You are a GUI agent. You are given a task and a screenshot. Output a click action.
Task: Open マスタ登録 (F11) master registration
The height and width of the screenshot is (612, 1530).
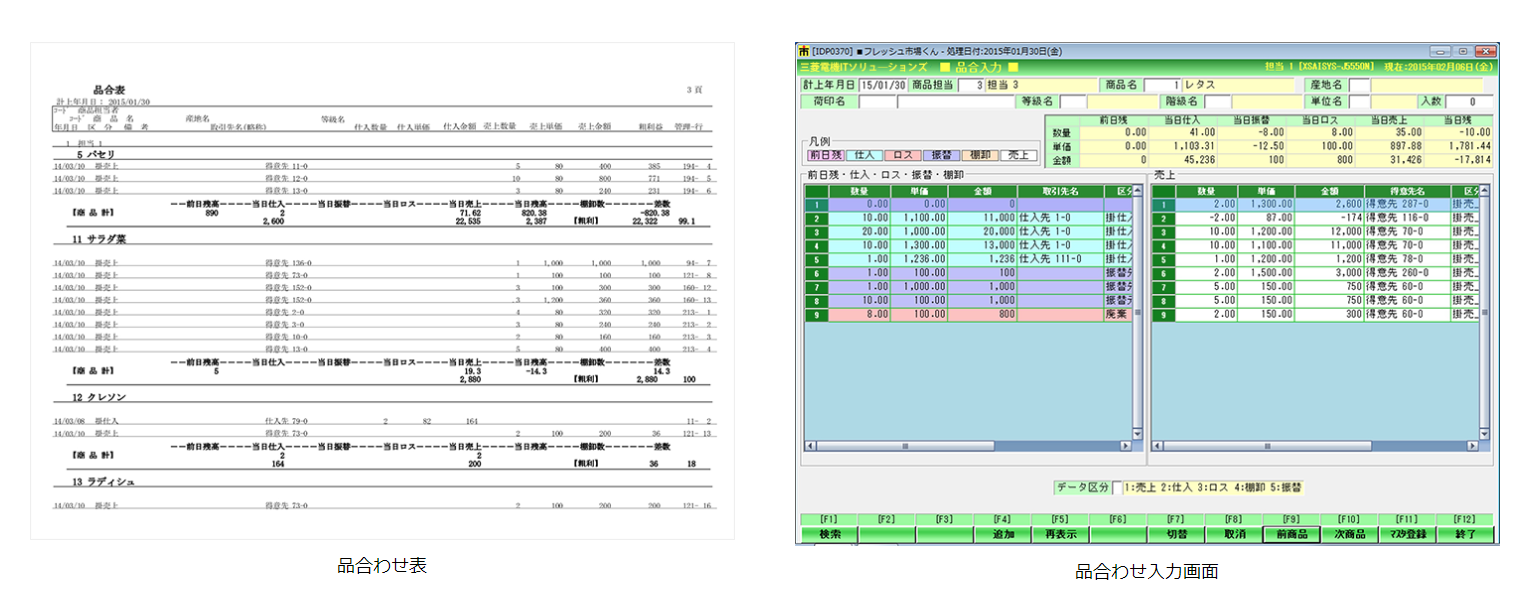click(x=1408, y=534)
